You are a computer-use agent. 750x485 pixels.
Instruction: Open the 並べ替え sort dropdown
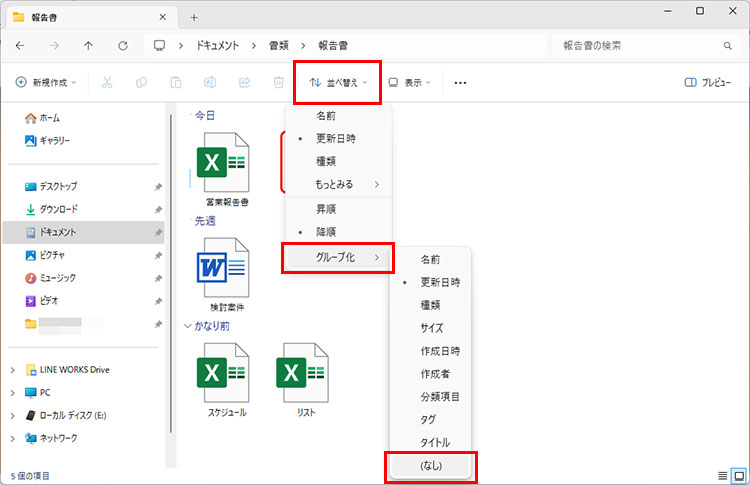tap(338, 83)
